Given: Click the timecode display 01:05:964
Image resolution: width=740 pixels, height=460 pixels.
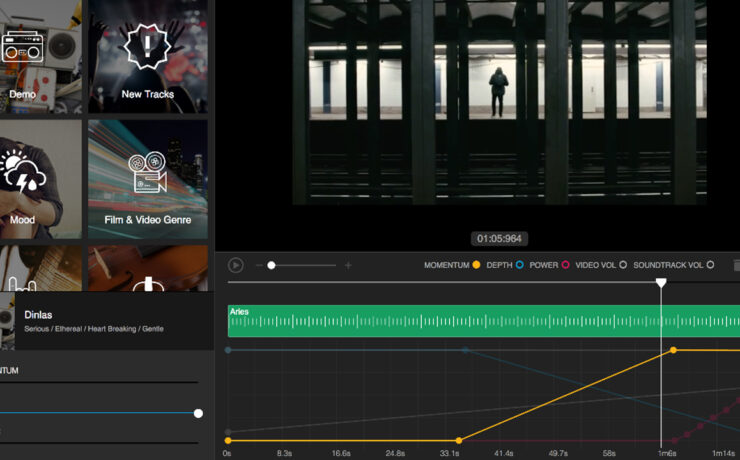Looking at the screenshot, I should [x=499, y=239].
